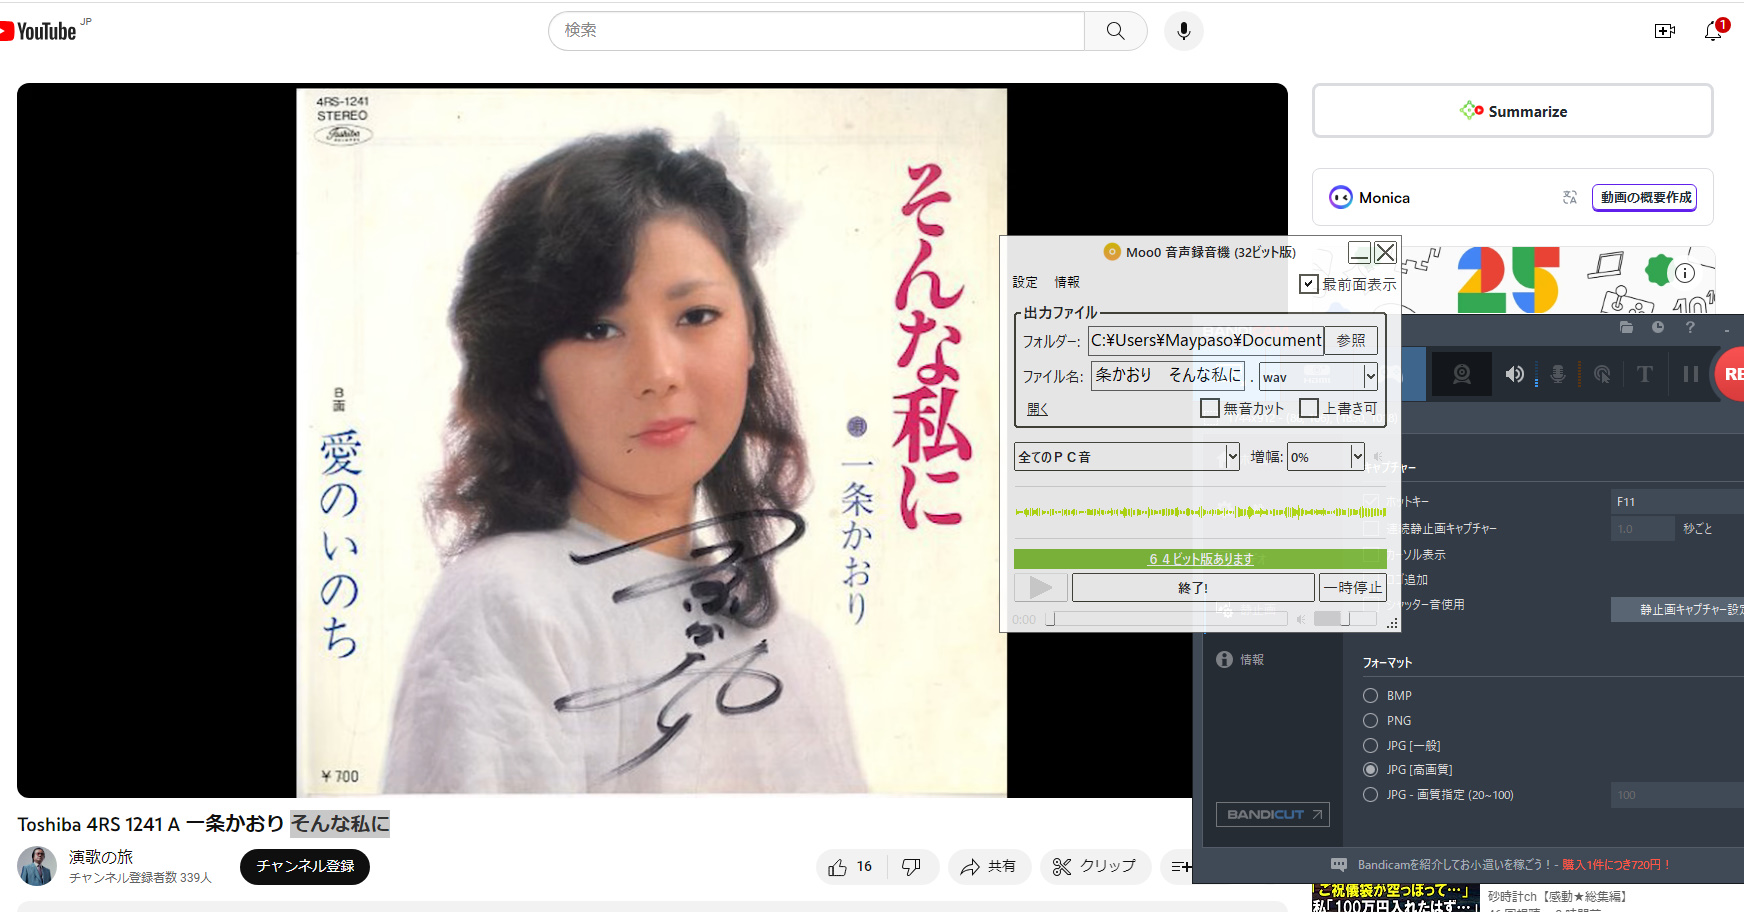
Task: Click the YouTube 検索 search field
Action: [817, 31]
